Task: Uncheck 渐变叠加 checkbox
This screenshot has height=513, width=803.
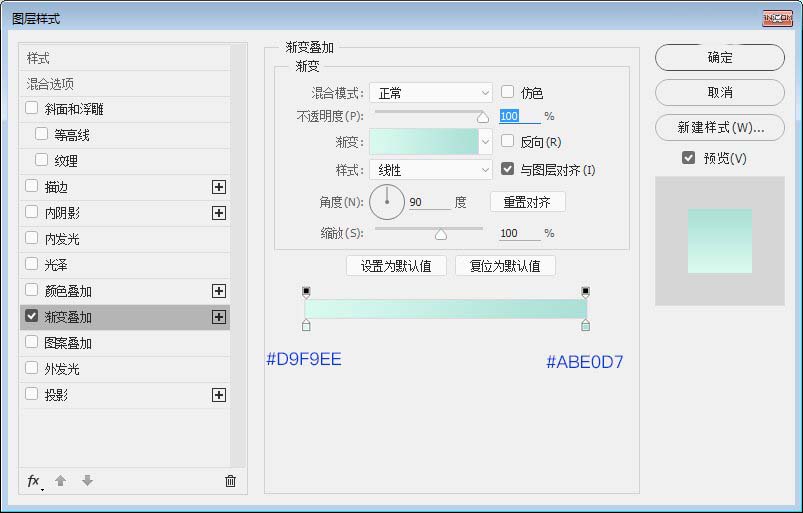Action: 32,316
